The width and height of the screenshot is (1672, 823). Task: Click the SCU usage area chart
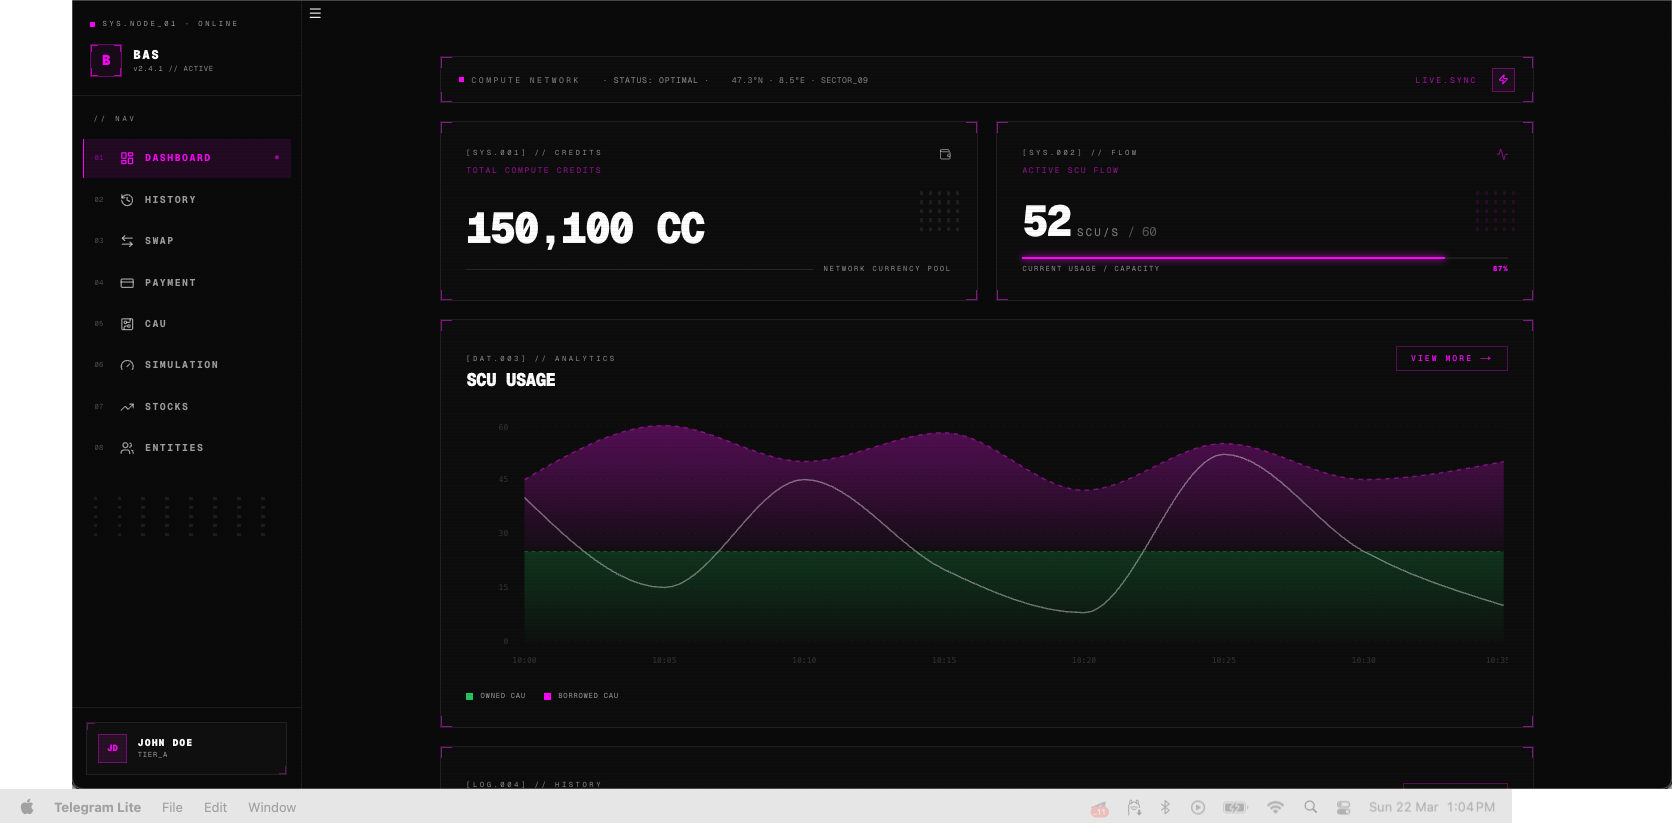[x=1014, y=534]
